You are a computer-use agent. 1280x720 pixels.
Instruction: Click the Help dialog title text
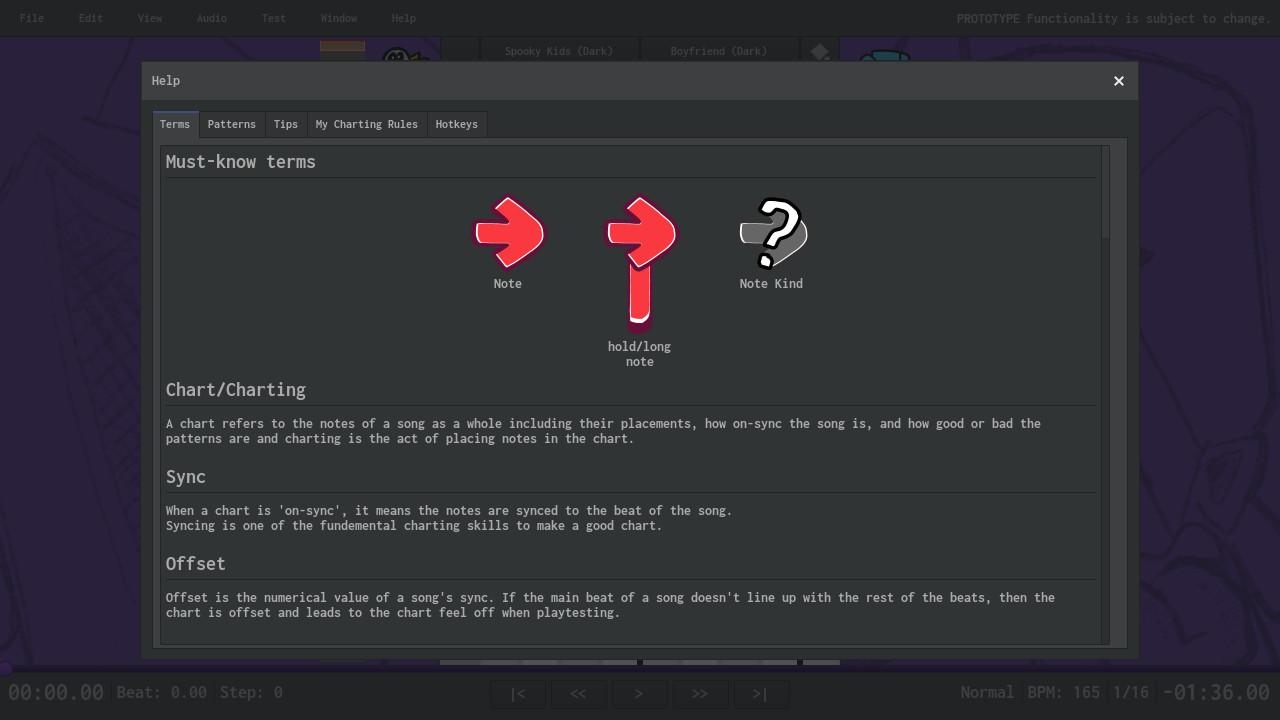(166, 81)
